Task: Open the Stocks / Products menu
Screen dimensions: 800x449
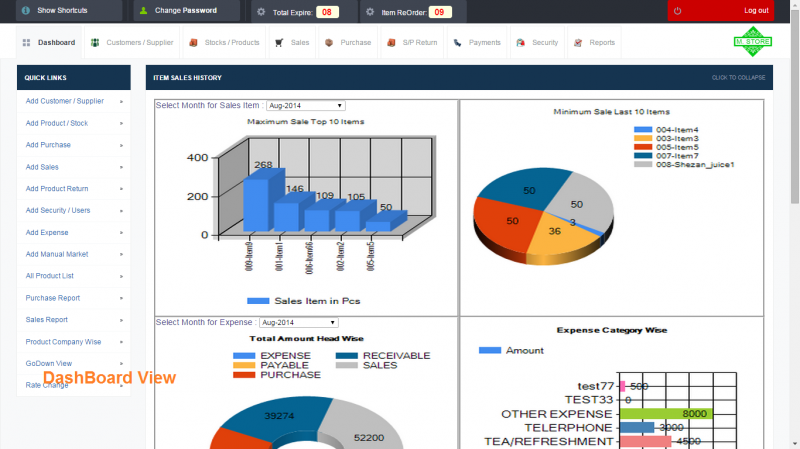Action: tap(224, 42)
